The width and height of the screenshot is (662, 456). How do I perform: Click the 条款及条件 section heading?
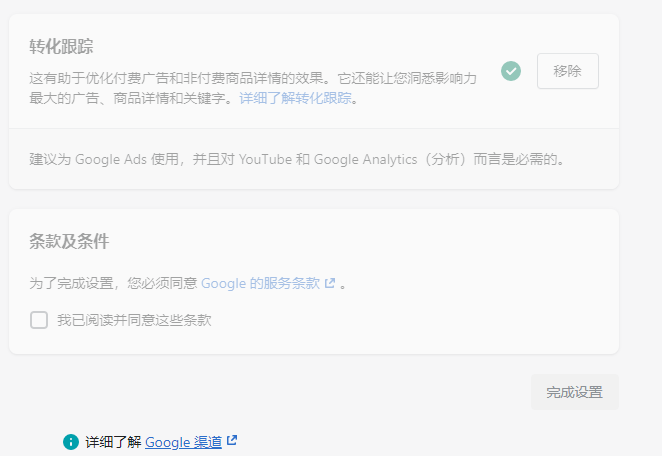(x=69, y=241)
